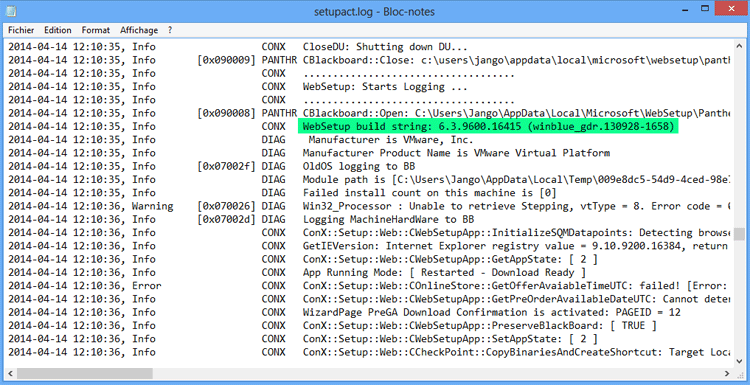Click the '[0x090008]' code

pyautogui.click(x=226, y=113)
